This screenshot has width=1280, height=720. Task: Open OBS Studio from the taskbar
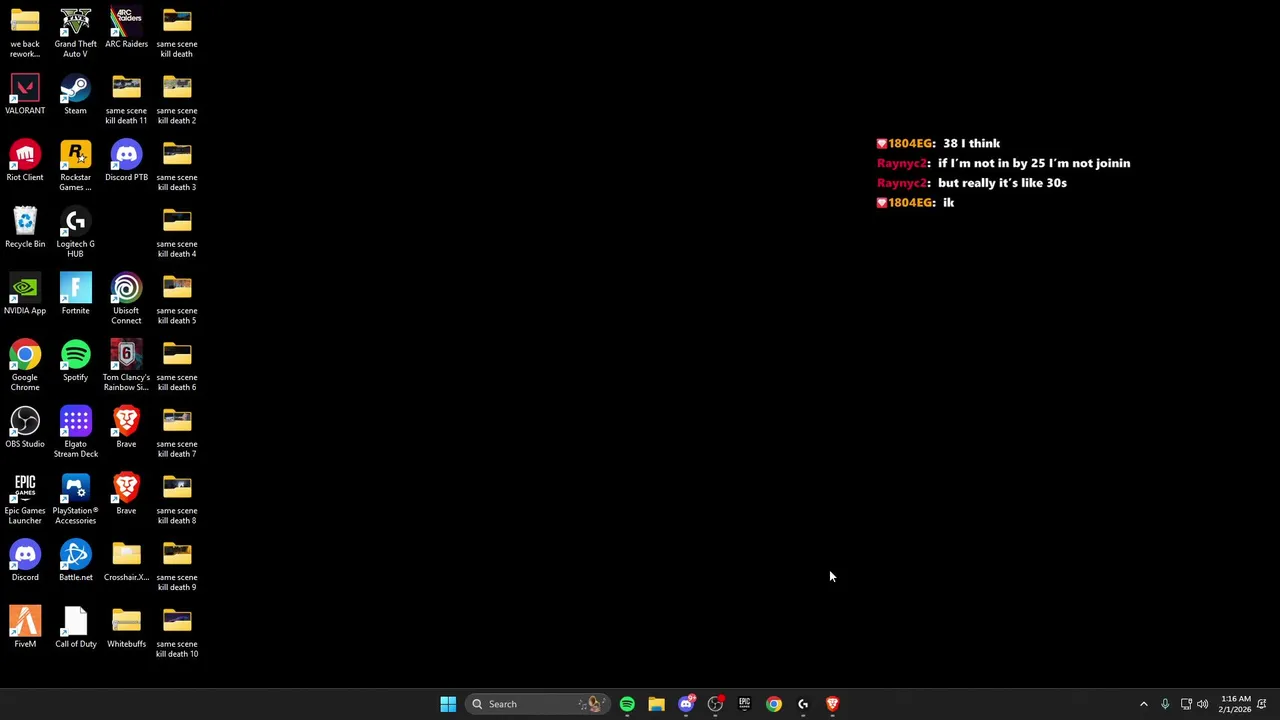(715, 704)
